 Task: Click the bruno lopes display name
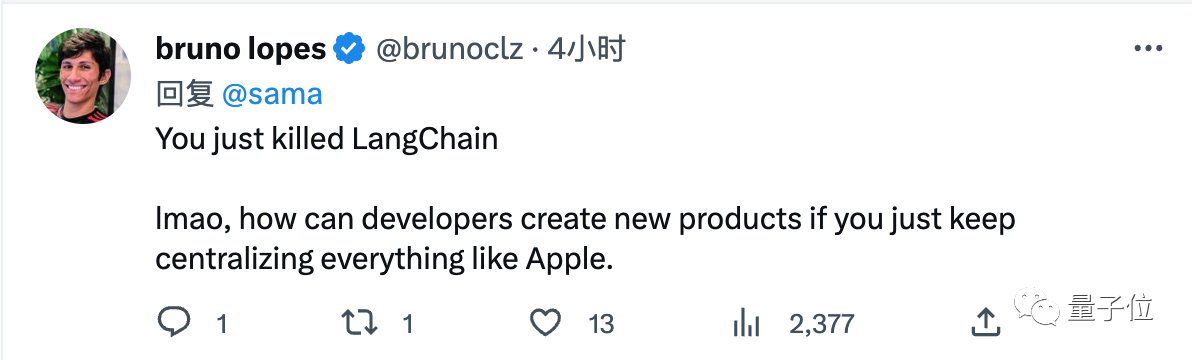point(240,49)
